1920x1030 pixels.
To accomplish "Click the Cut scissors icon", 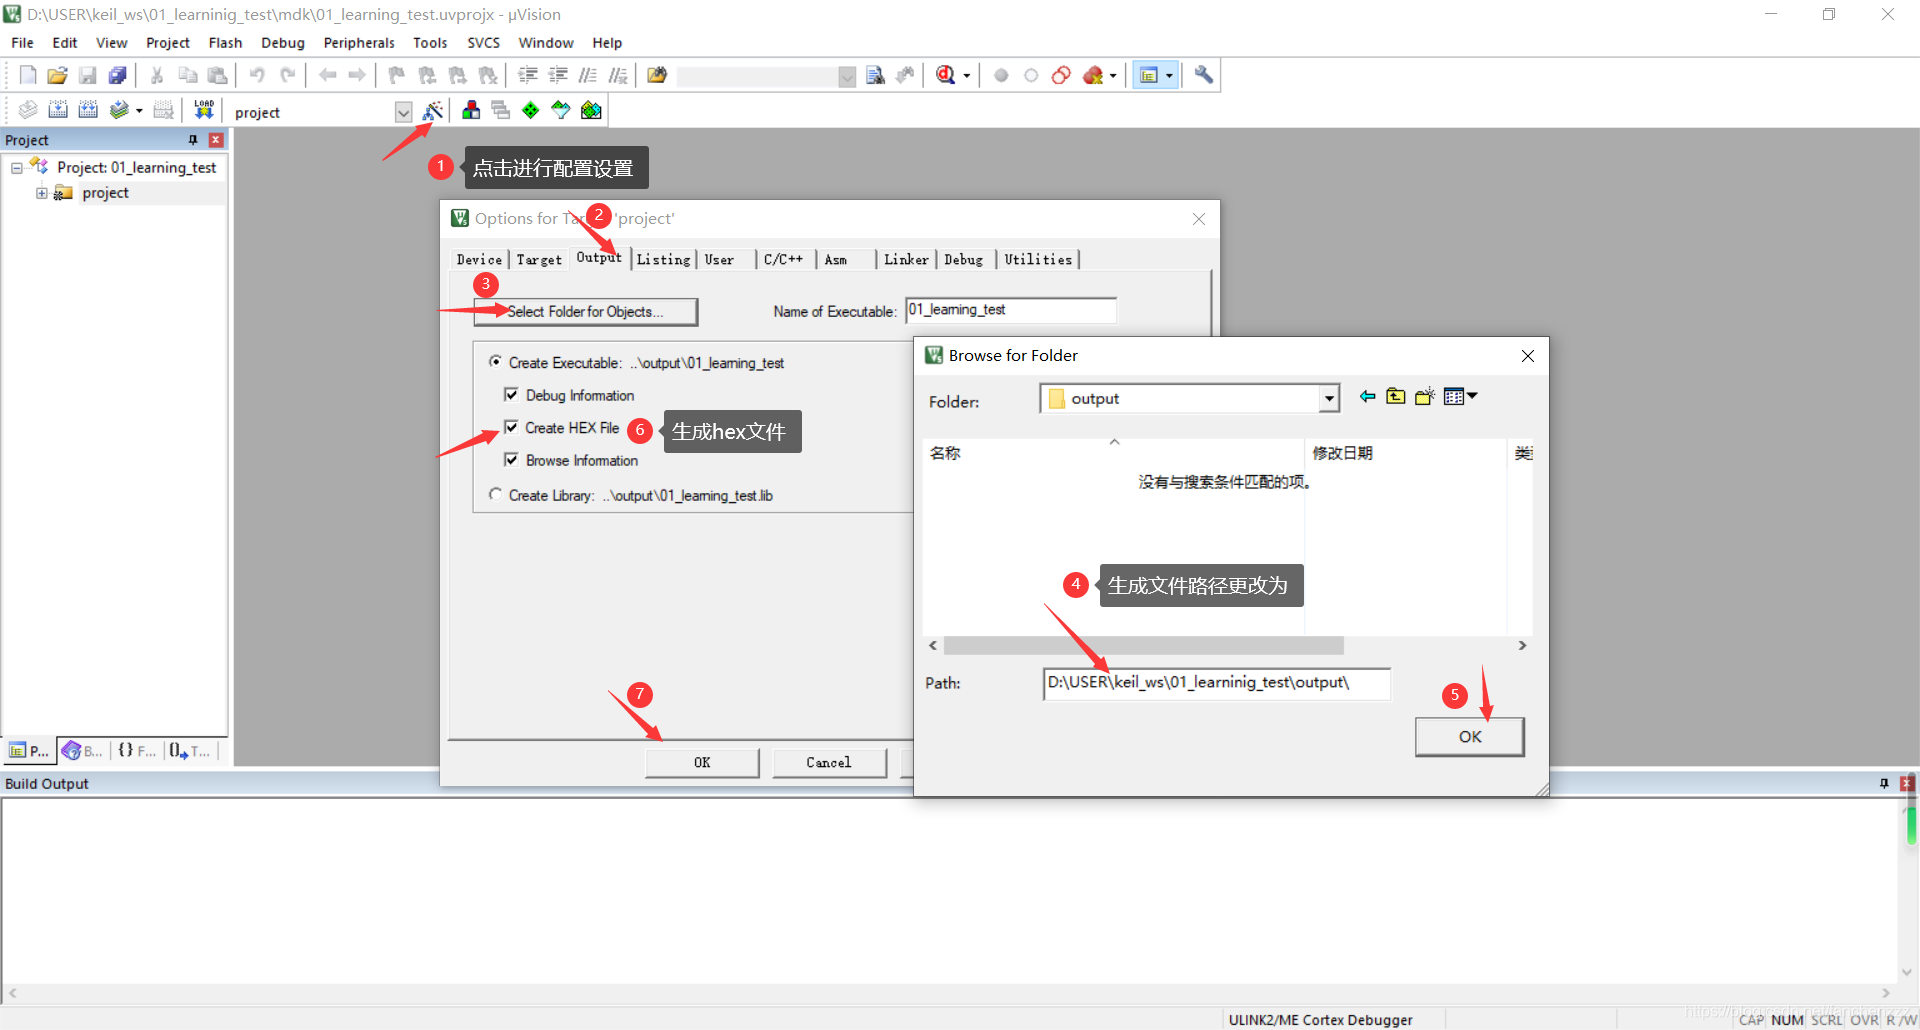I will 157,75.
